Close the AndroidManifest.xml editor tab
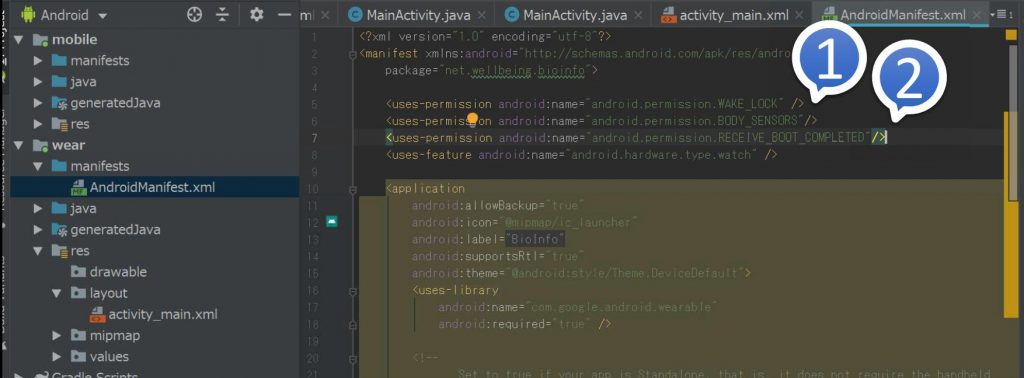The width and height of the screenshot is (1024, 378). click(976, 14)
